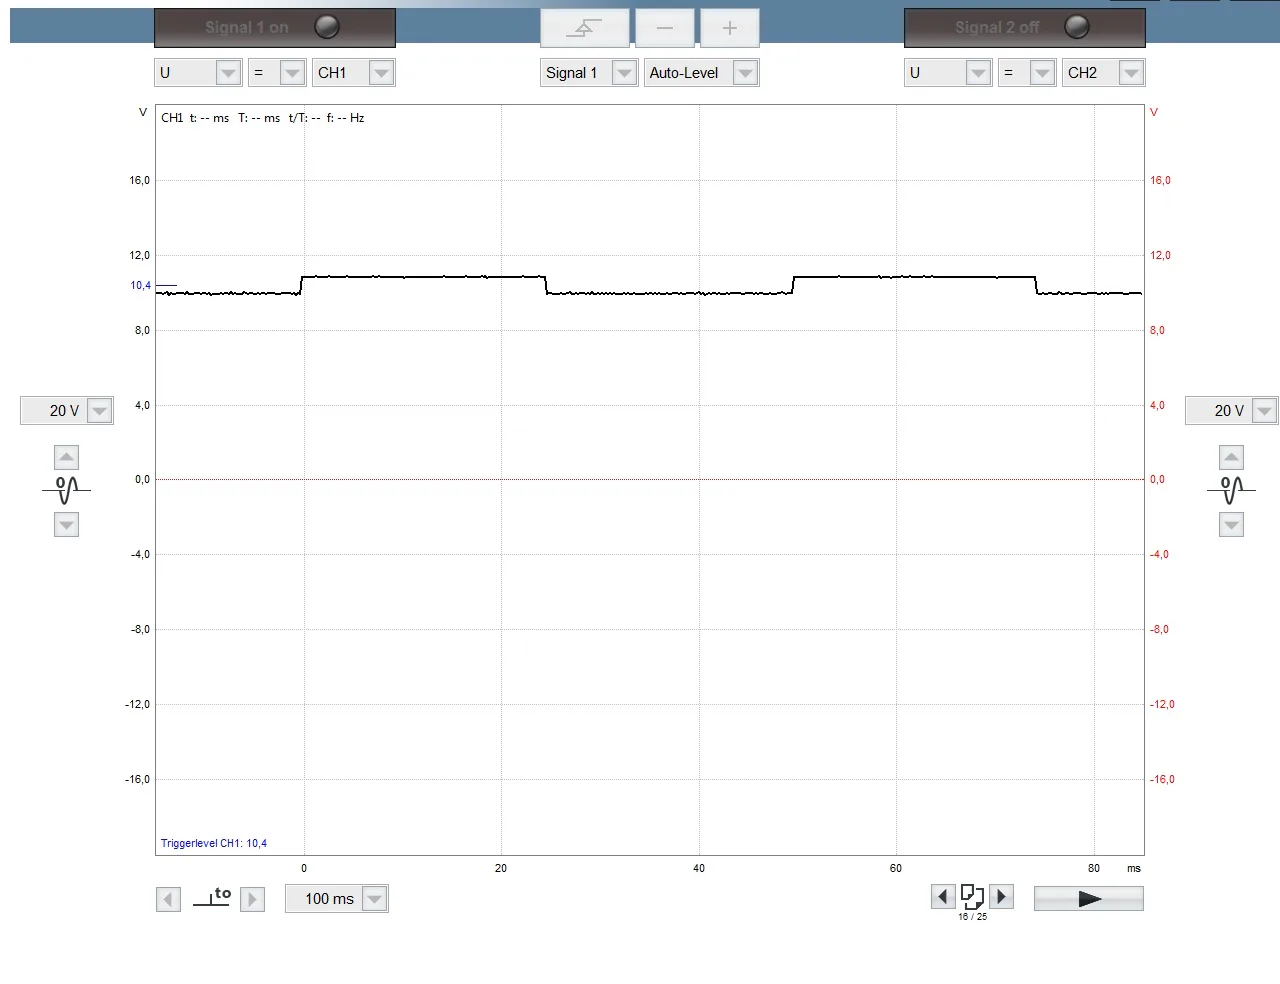
Task: Click the rising edge trigger slope icon
Action: click(x=584, y=28)
